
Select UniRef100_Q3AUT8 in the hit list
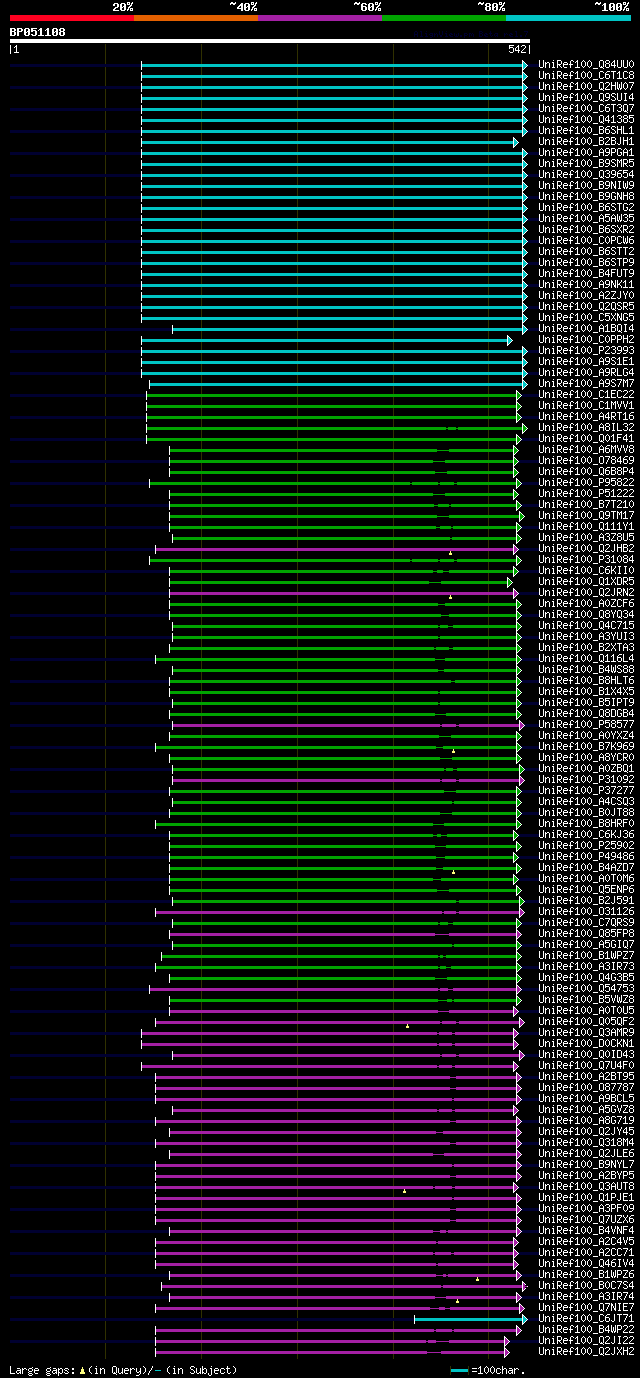click(x=586, y=1186)
